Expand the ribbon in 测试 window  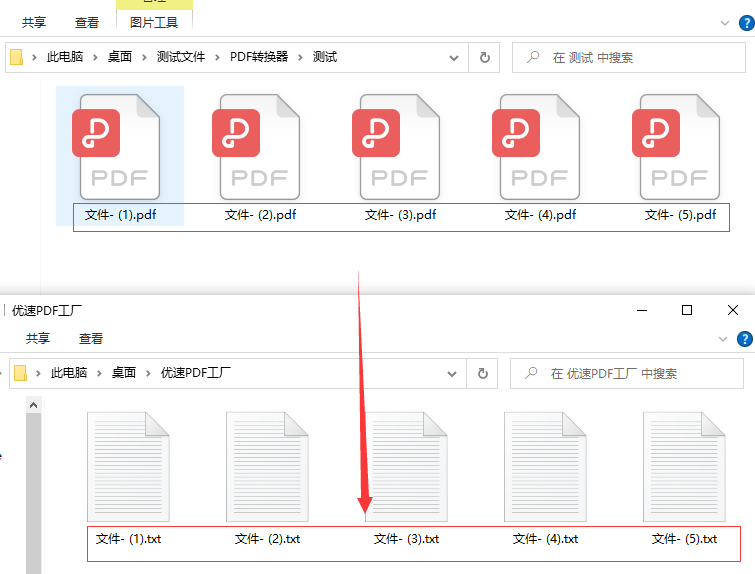pos(725,23)
